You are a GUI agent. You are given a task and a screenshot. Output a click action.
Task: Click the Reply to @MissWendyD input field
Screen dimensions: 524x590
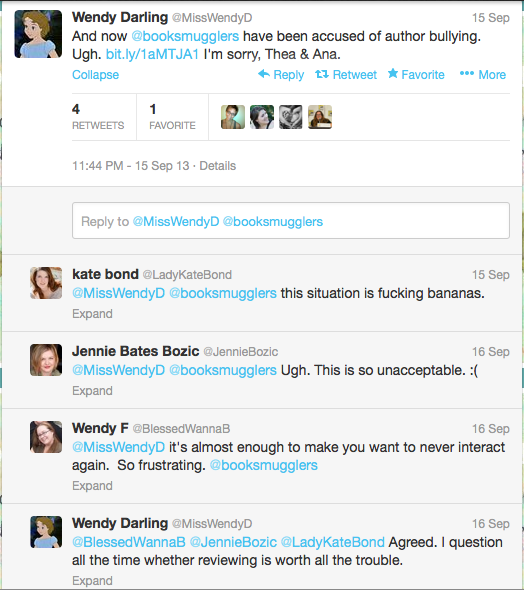click(x=291, y=220)
